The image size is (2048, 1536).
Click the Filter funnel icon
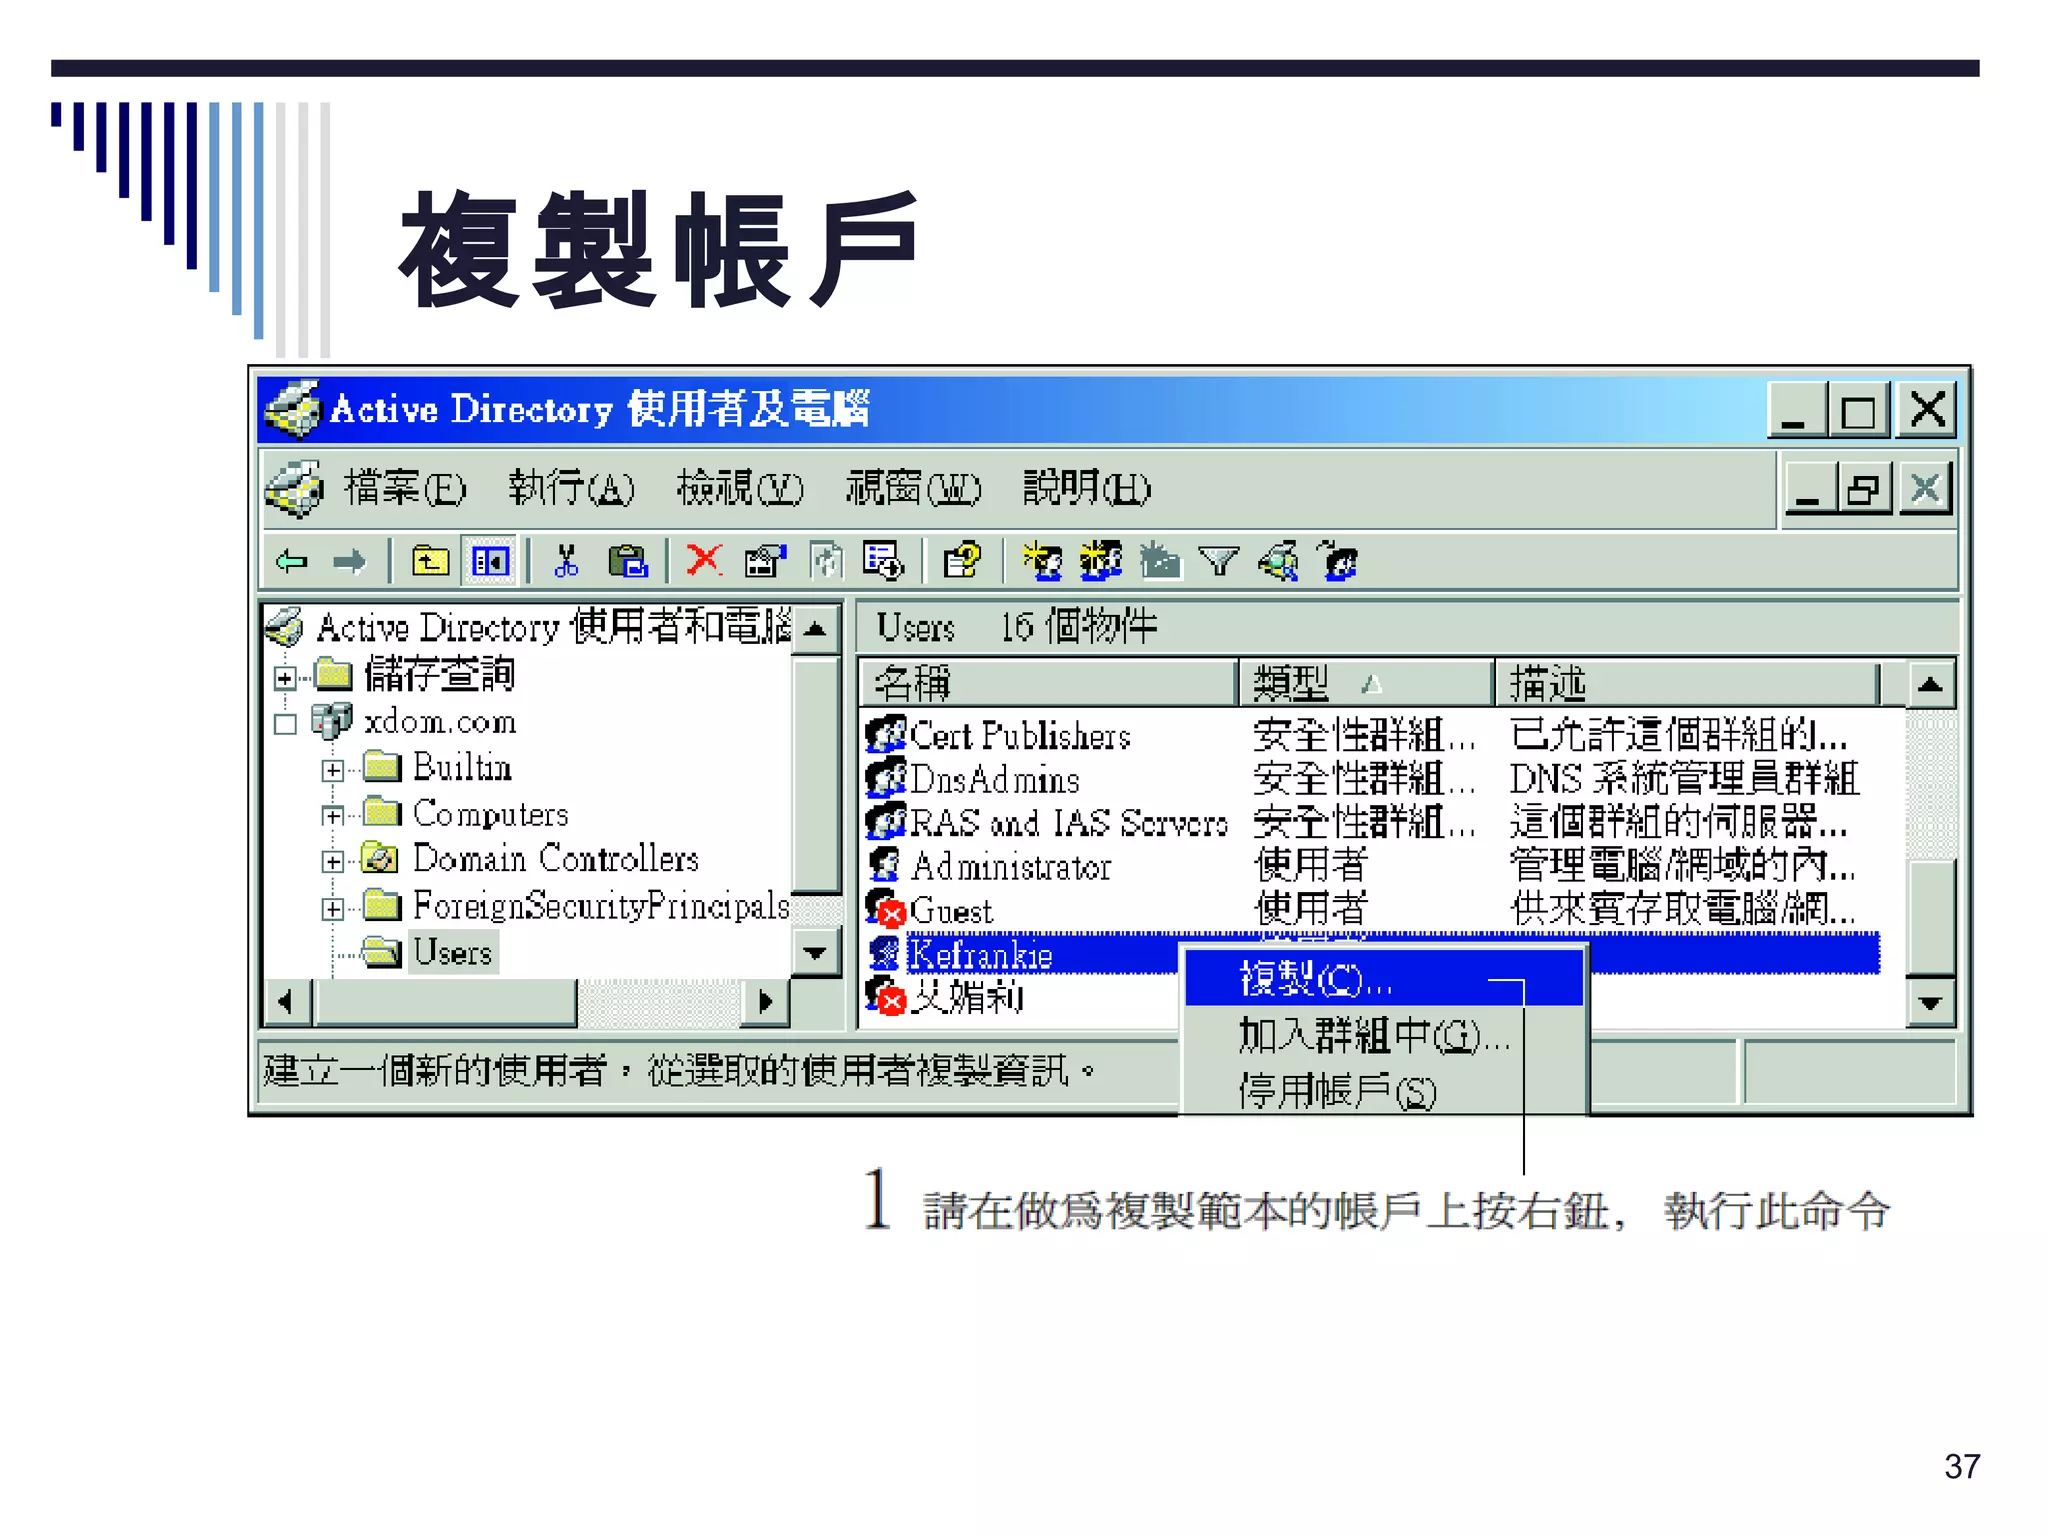[1219, 562]
